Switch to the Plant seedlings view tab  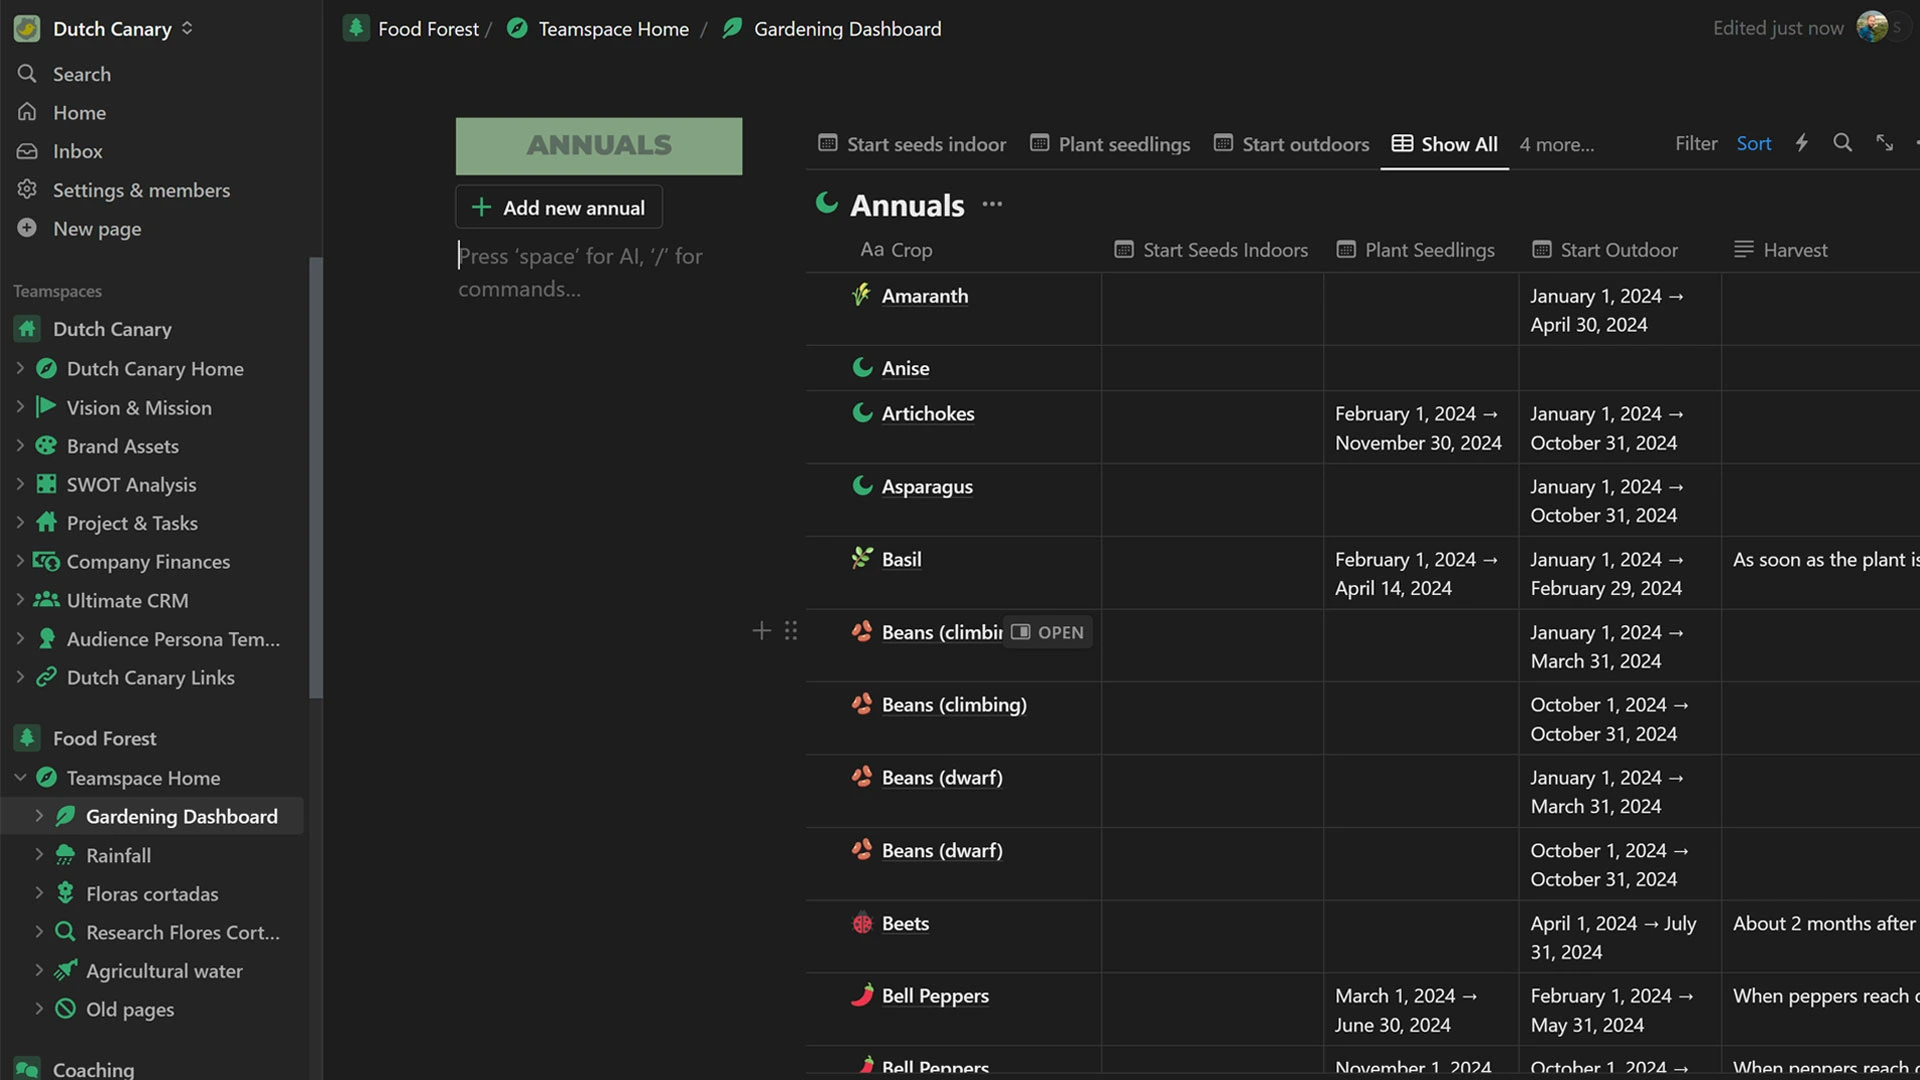coord(1110,144)
